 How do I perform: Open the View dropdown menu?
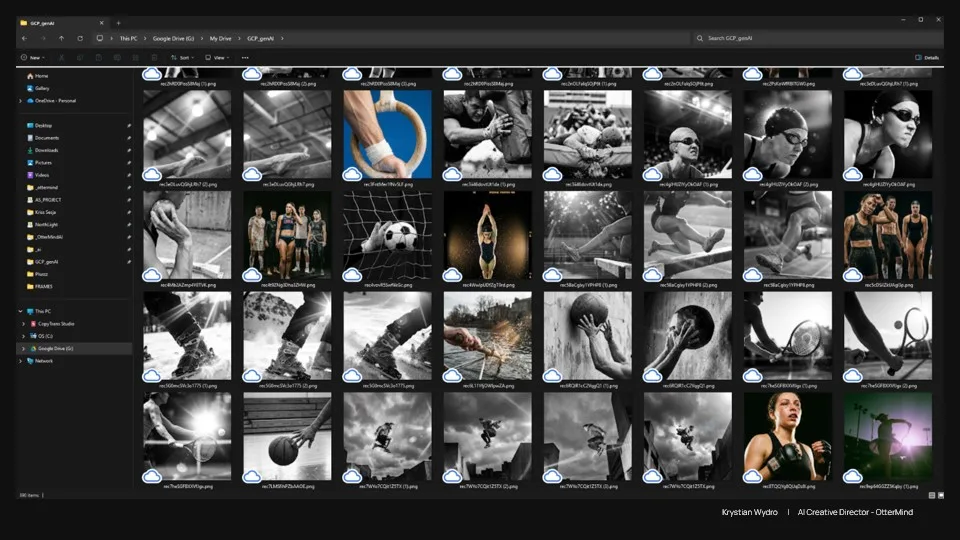tap(217, 58)
